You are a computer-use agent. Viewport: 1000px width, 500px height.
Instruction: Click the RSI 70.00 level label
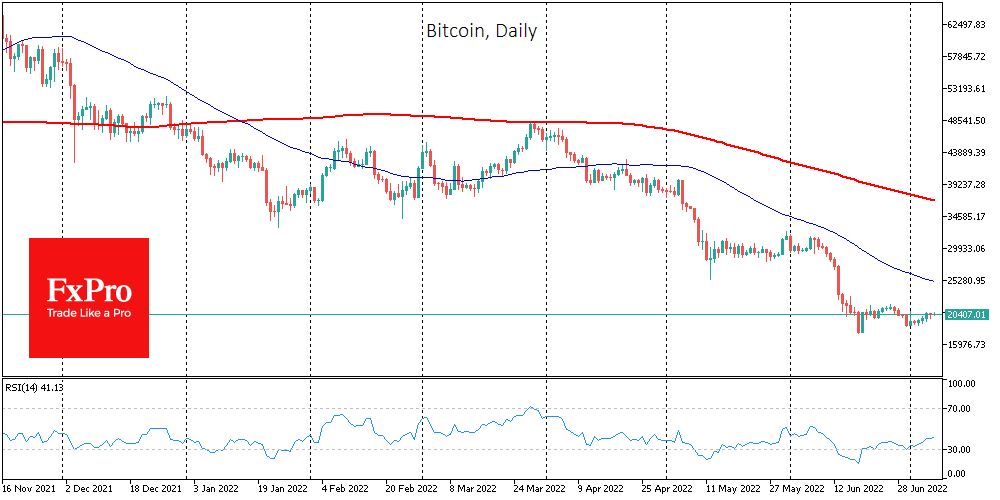[x=961, y=409]
